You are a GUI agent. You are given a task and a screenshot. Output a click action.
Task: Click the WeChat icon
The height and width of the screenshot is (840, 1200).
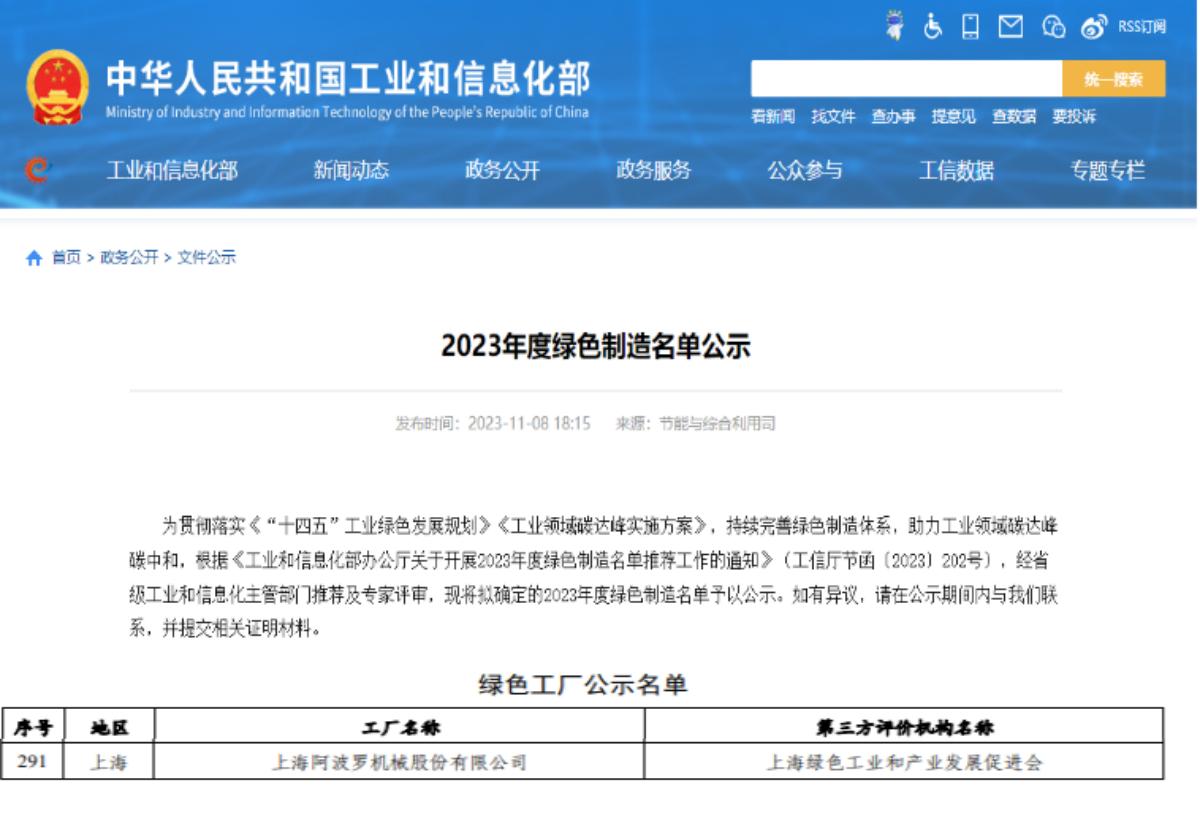pyautogui.click(x=1053, y=27)
